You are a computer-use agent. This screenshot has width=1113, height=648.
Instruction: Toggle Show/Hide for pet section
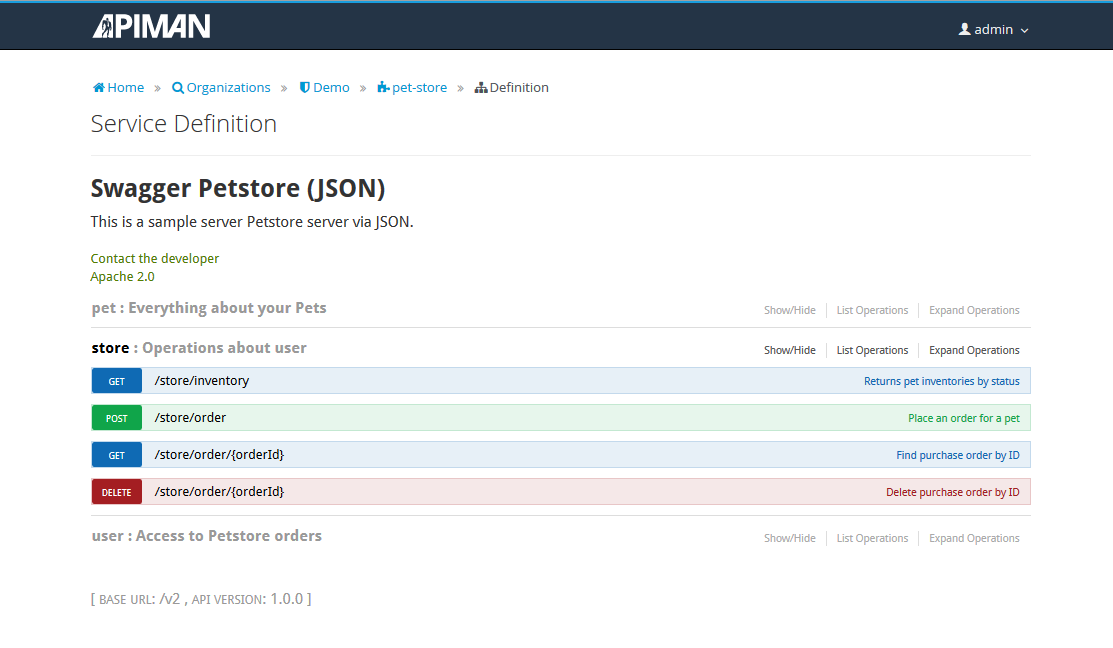[x=789, y=310]
